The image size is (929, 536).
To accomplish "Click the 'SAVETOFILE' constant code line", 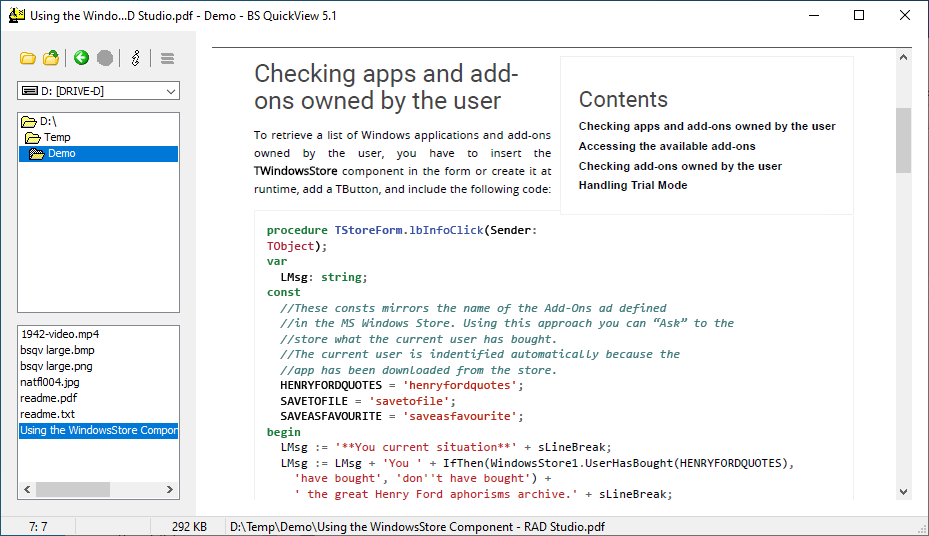I will 368,402.
